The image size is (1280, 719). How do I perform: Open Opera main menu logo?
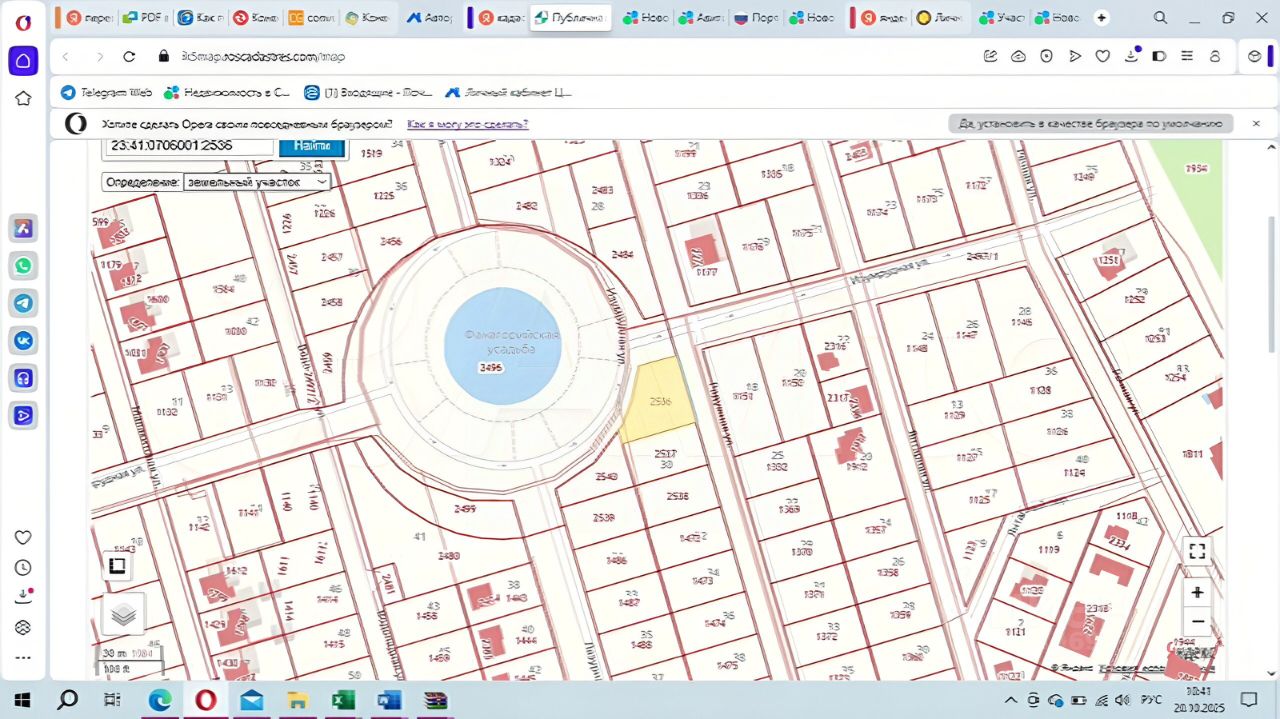[x=23, y=23]
